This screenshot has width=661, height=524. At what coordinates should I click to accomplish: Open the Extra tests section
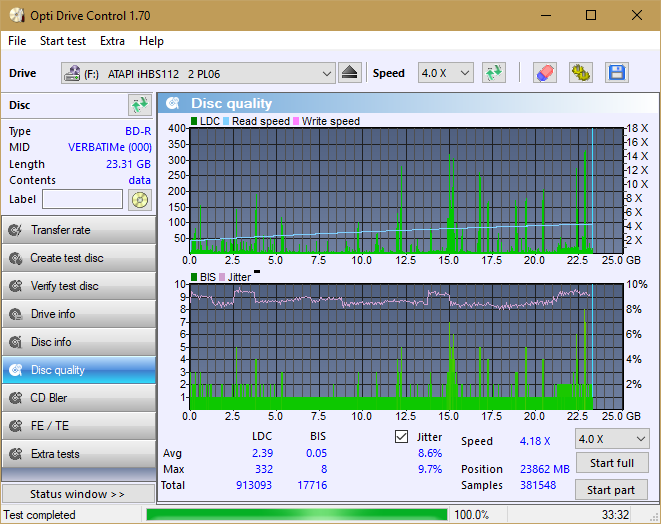[x=79, y=454]
